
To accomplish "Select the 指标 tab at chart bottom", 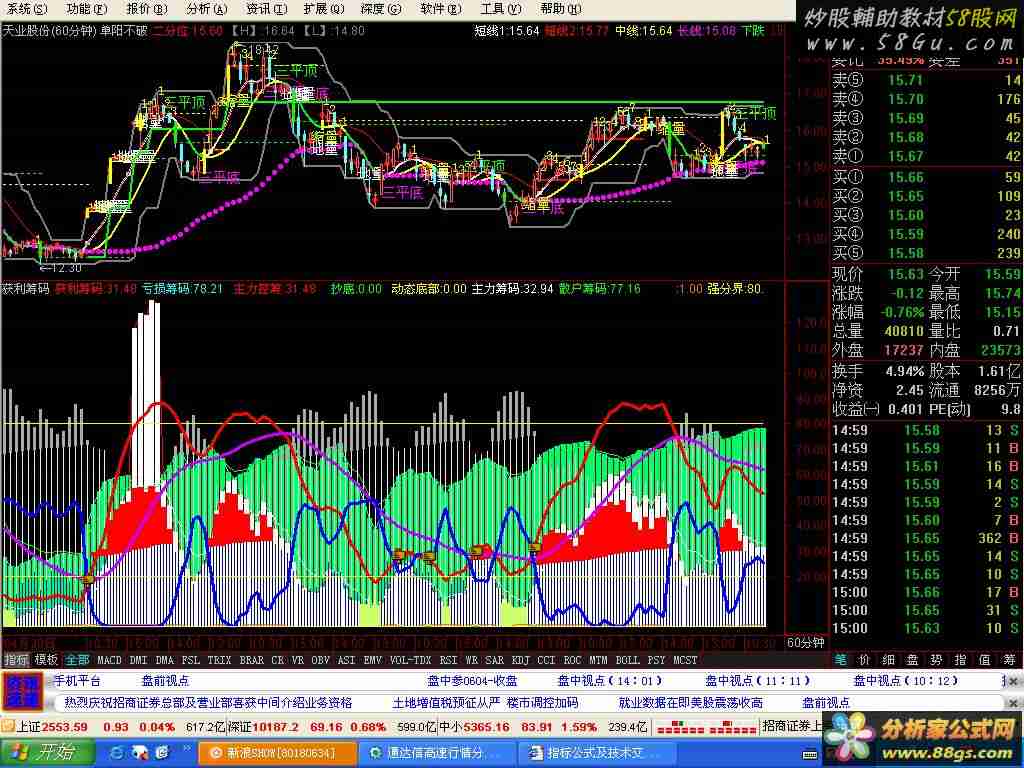I will coord(16,660).
